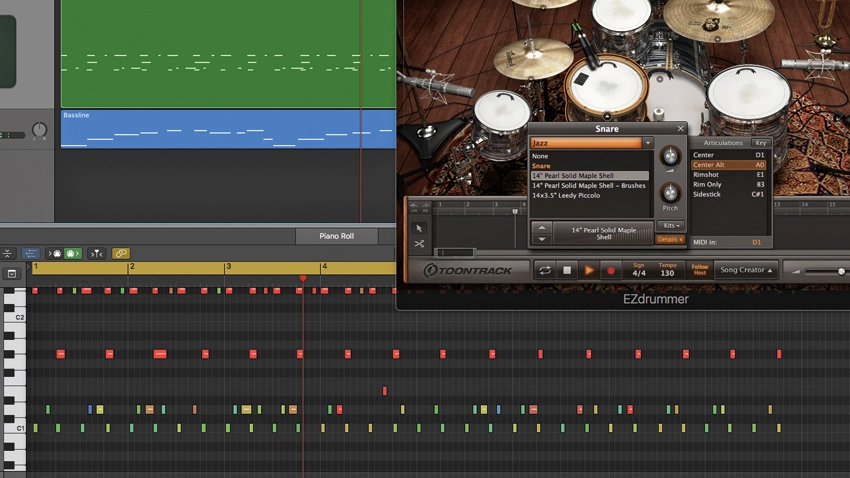The width and height of the screenshot is (850, 478).
Task: Click the left crash cymbal
Action: (533, 59)
